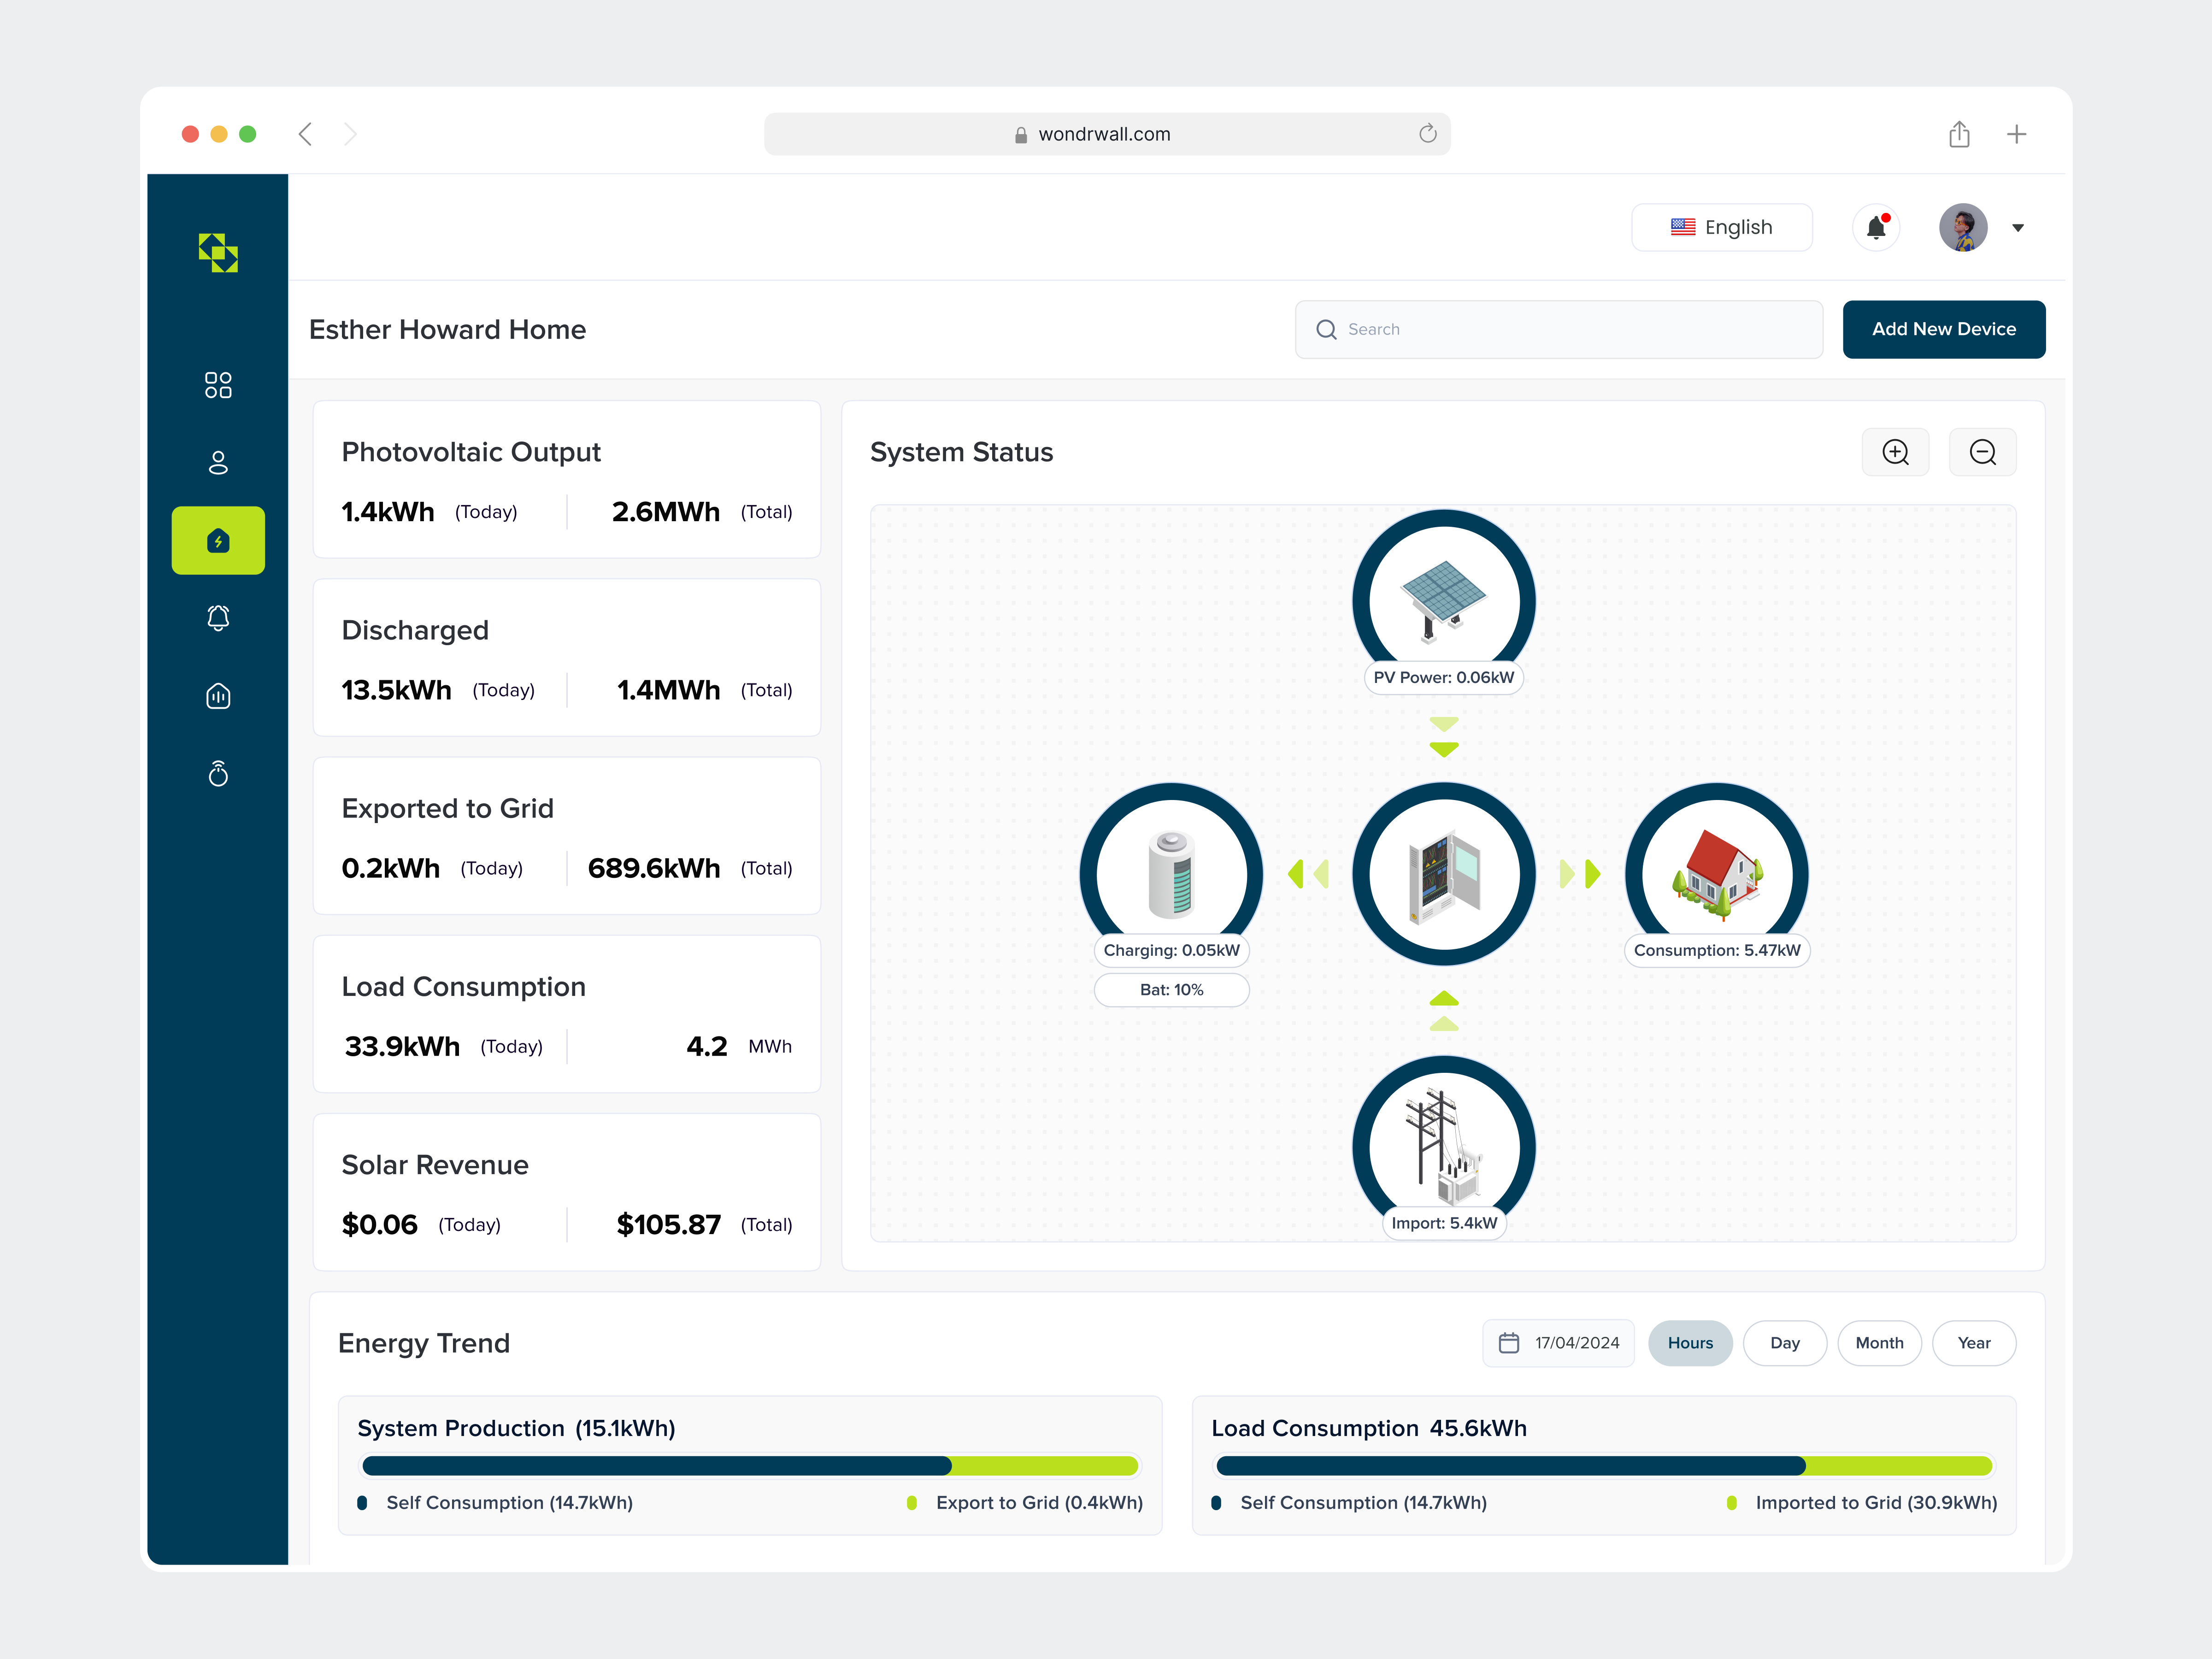Open the English language selector
The width and height of the screenshot is (2212, 1659).
[x=1722, y=227]
